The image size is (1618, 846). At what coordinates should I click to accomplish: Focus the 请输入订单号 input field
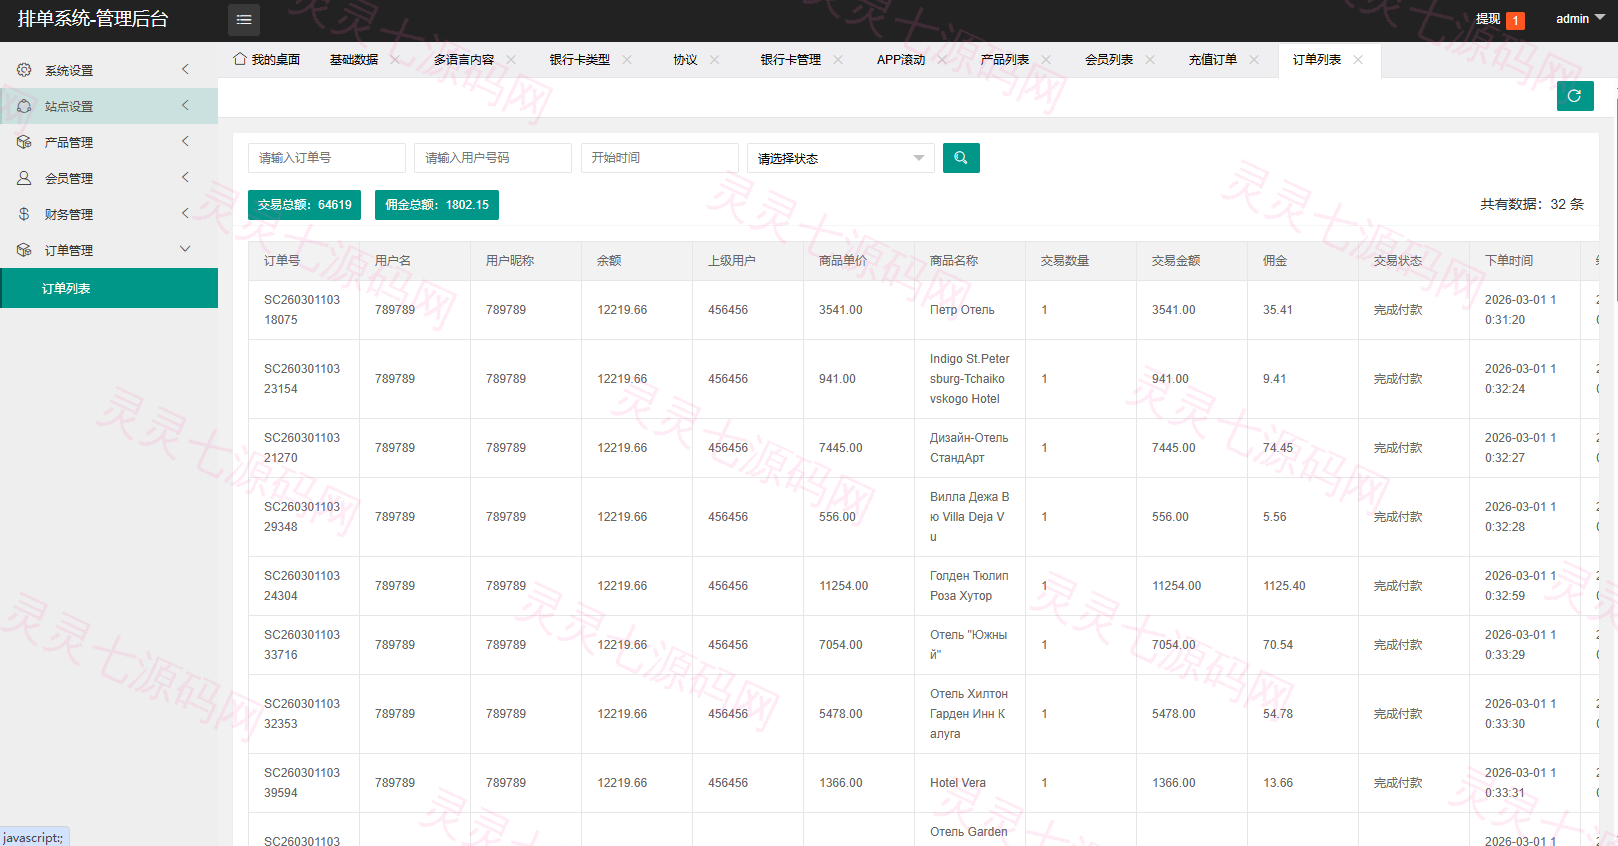pos(327,158)
